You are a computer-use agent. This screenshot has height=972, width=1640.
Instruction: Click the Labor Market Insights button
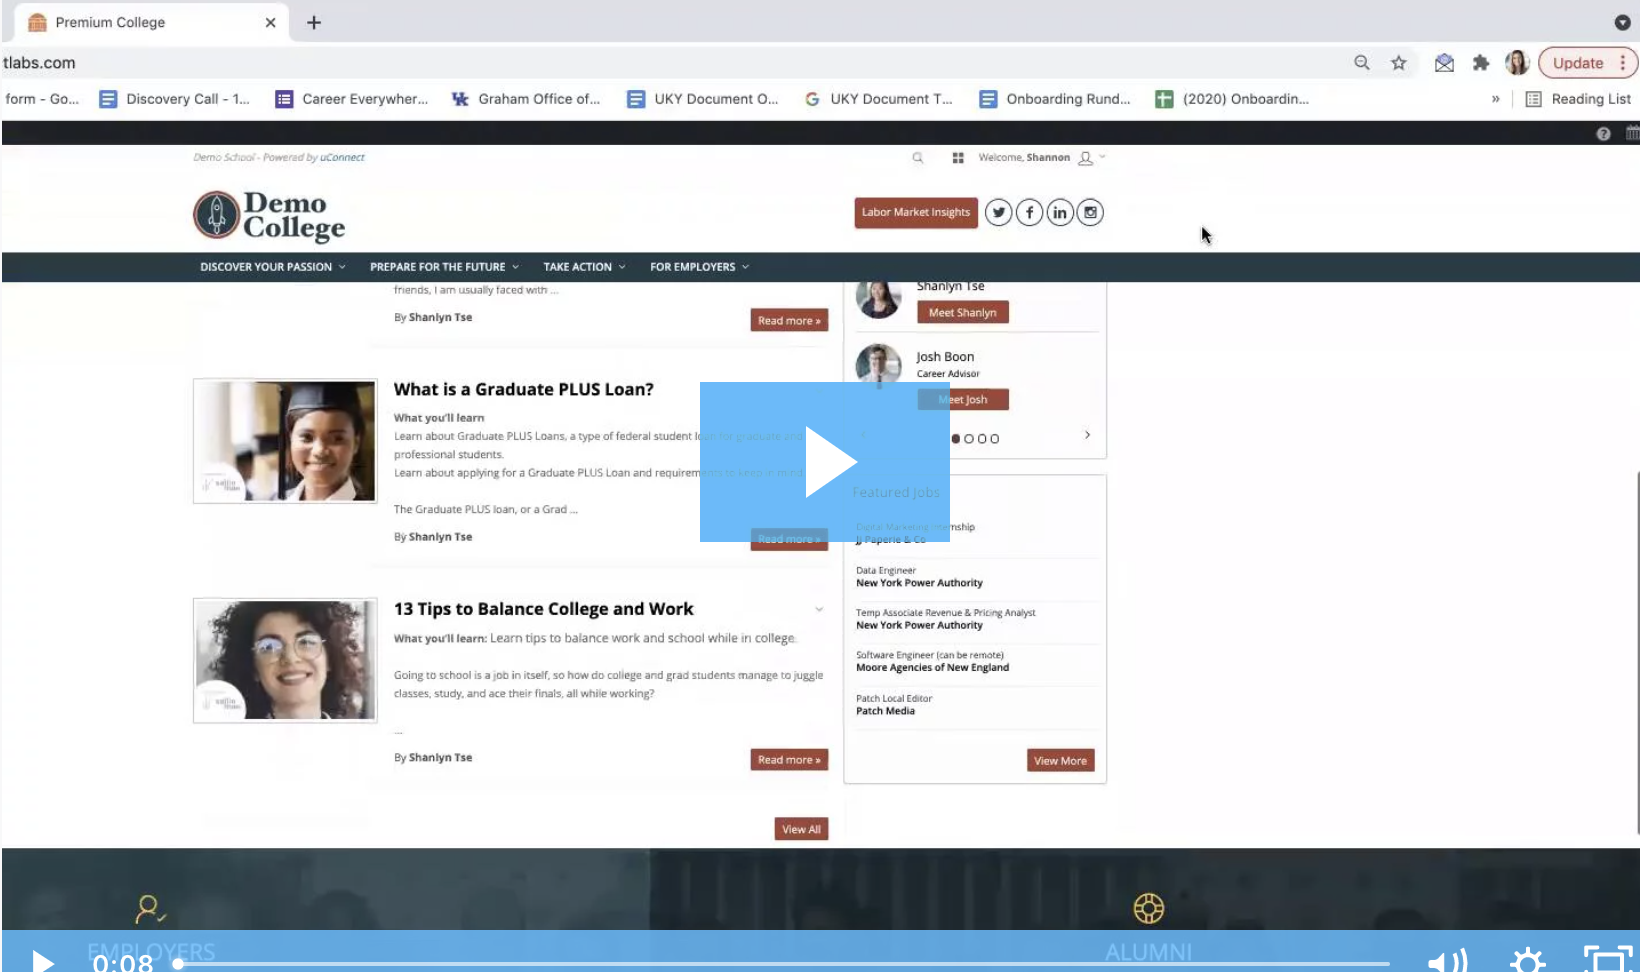915,212
